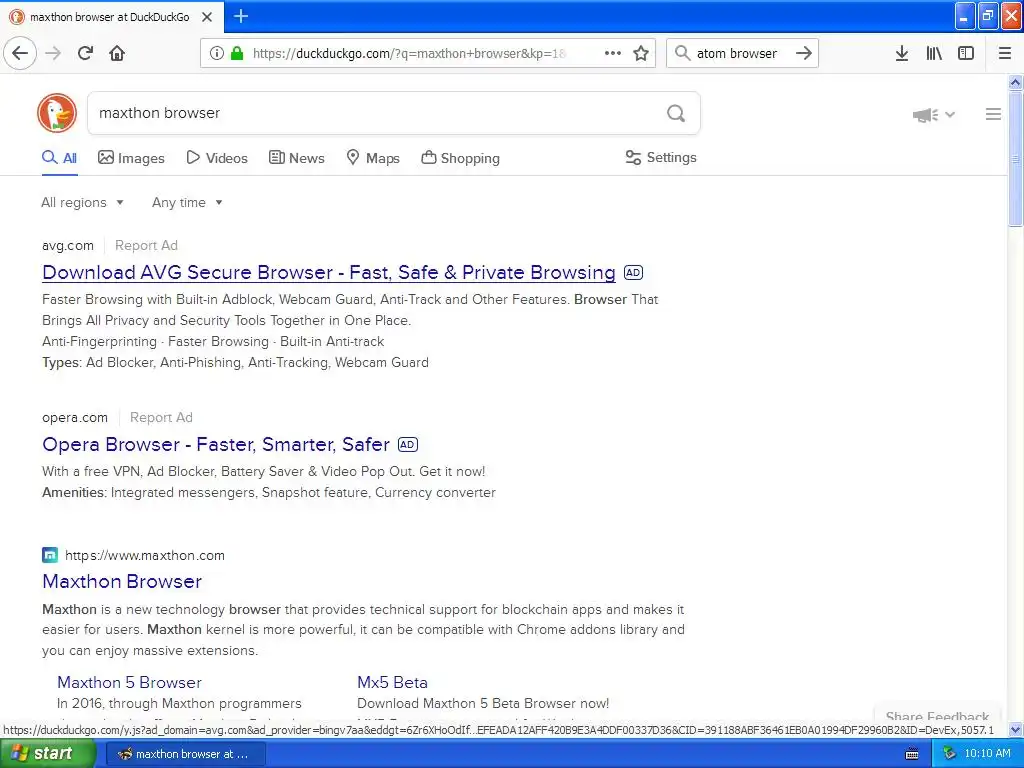This screenshot has height=768, width=1024.
Task: Click the green secure connection padlock
Action: click(236, 53)
